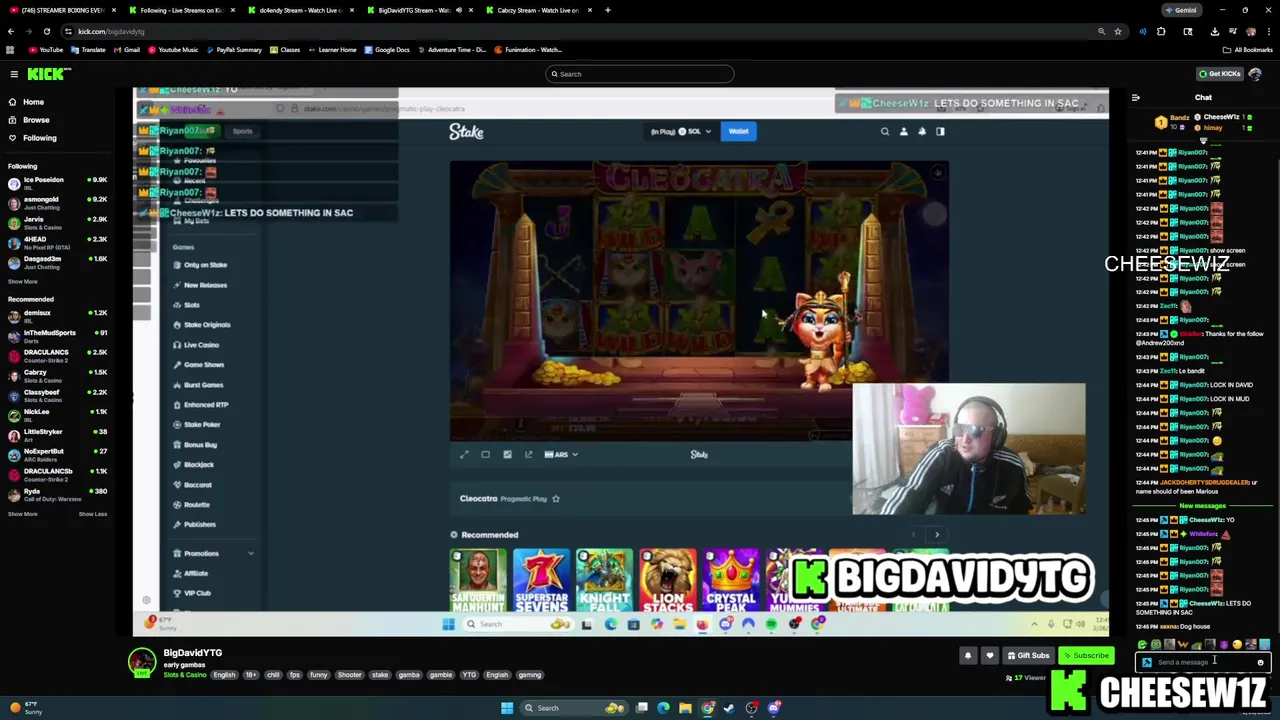Open NoExpertBut recommended channel
The image size is (1280, 720).
(57, 455)
